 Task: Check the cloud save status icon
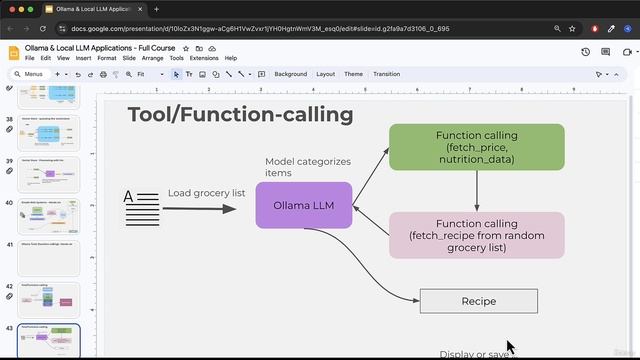click(212, 49)
